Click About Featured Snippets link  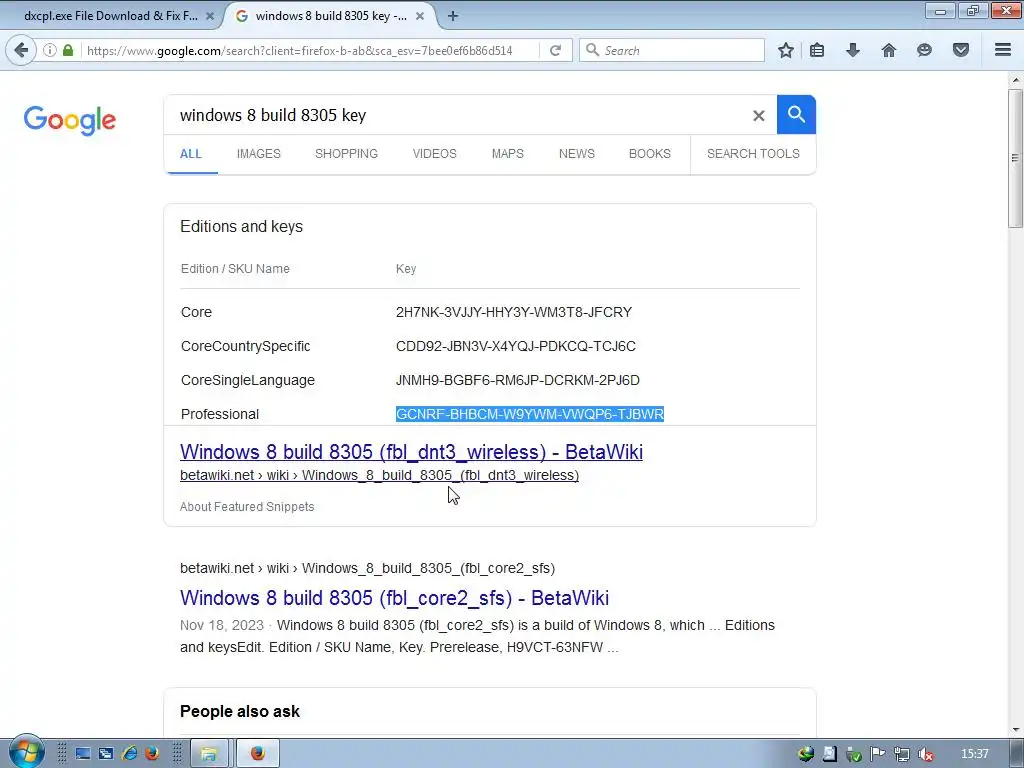(247, 507)
